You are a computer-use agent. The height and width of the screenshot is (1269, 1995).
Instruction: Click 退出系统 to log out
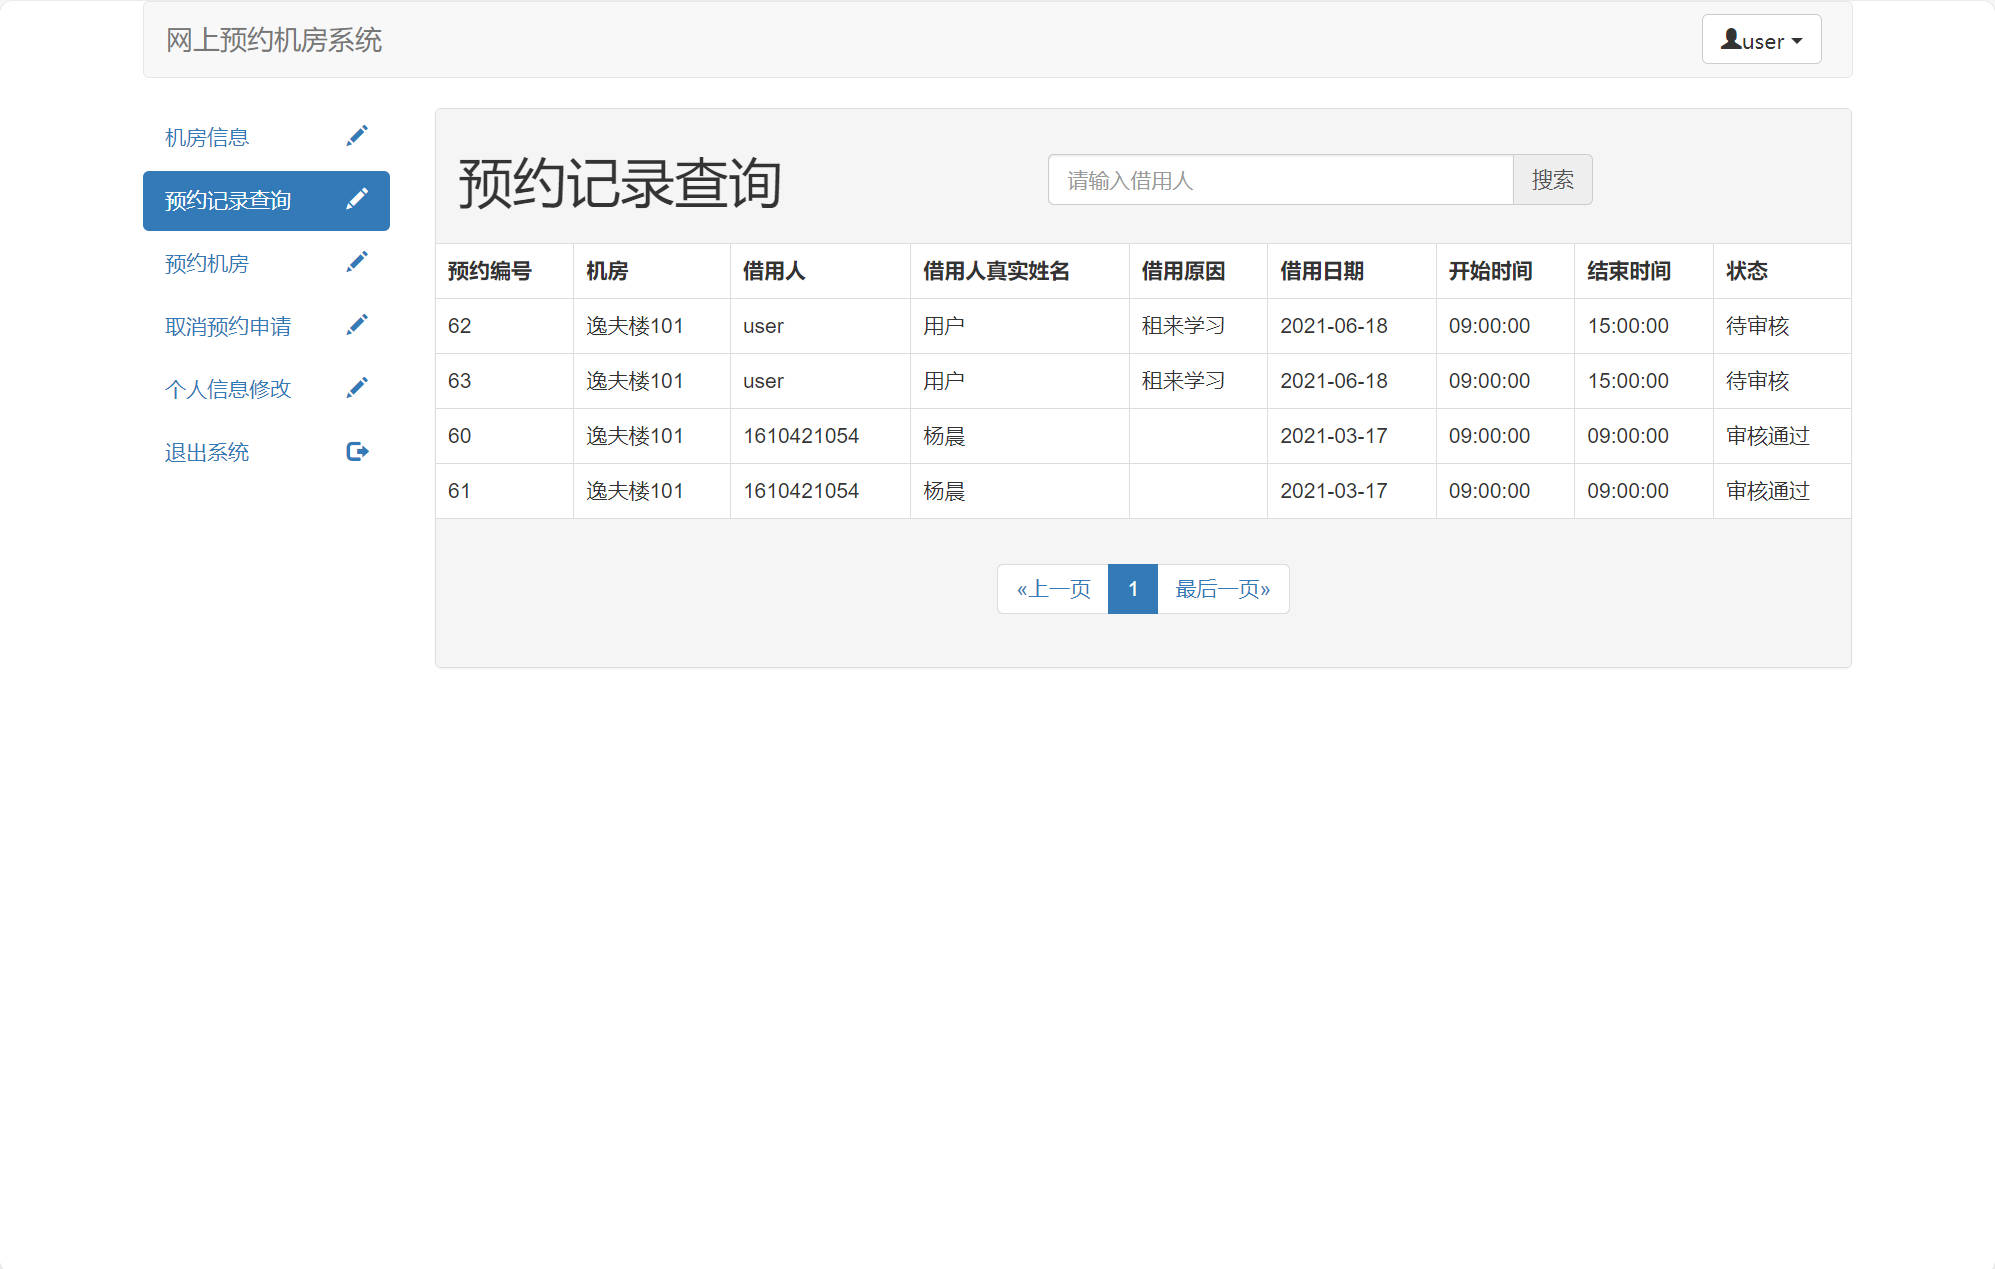[x=207, y=450]
